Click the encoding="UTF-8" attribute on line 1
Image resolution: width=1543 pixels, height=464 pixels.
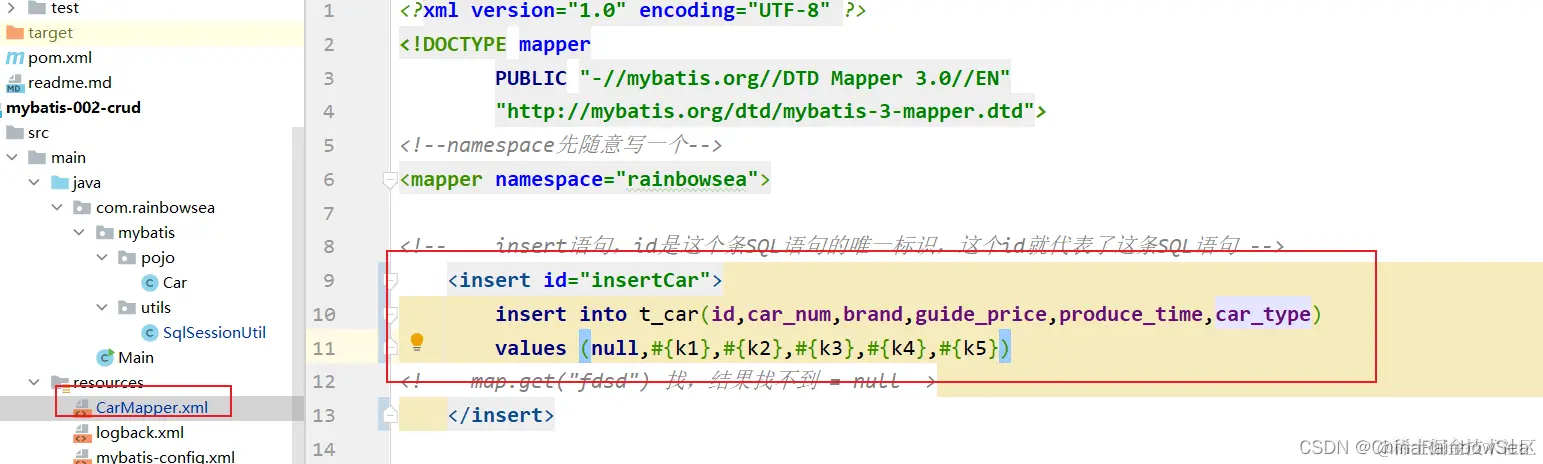735,12
